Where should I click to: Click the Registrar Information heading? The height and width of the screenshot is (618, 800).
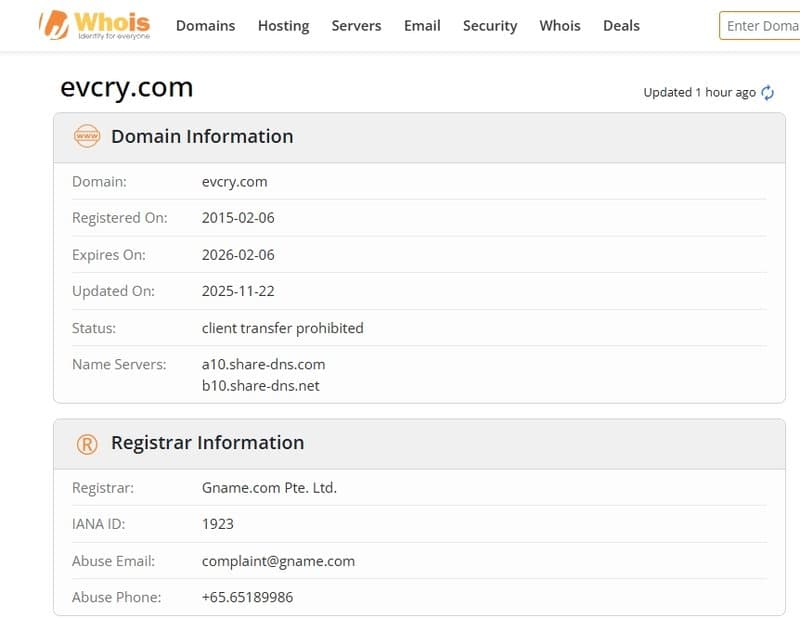tap(208, 442)
